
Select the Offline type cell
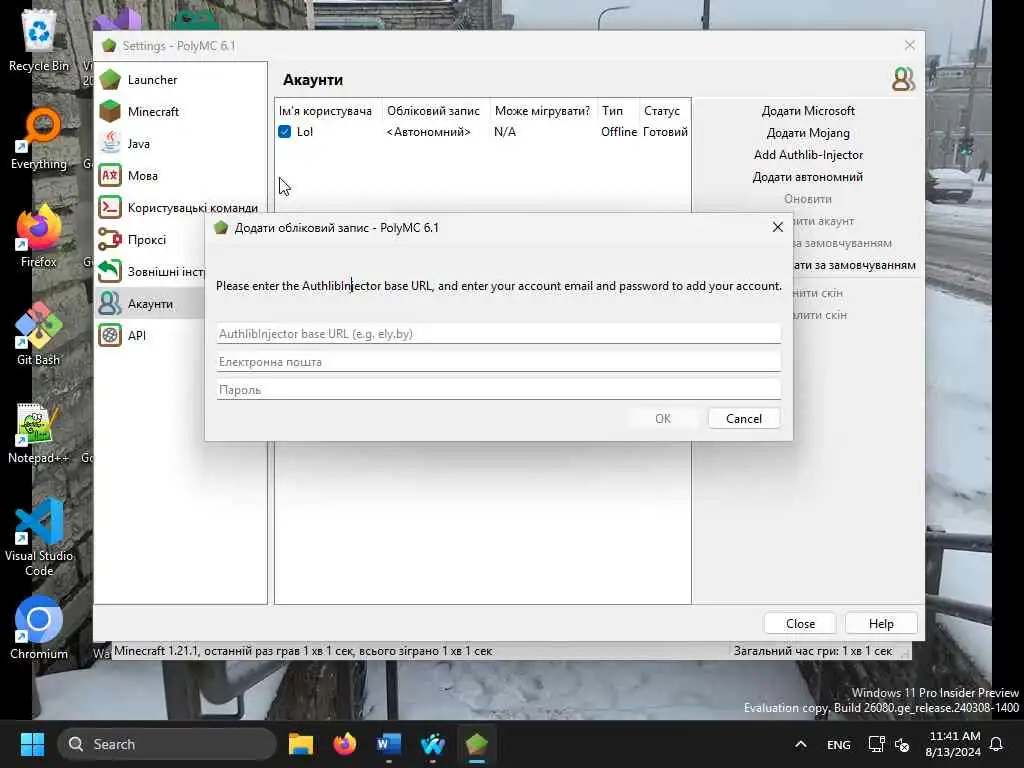point(618,132)
